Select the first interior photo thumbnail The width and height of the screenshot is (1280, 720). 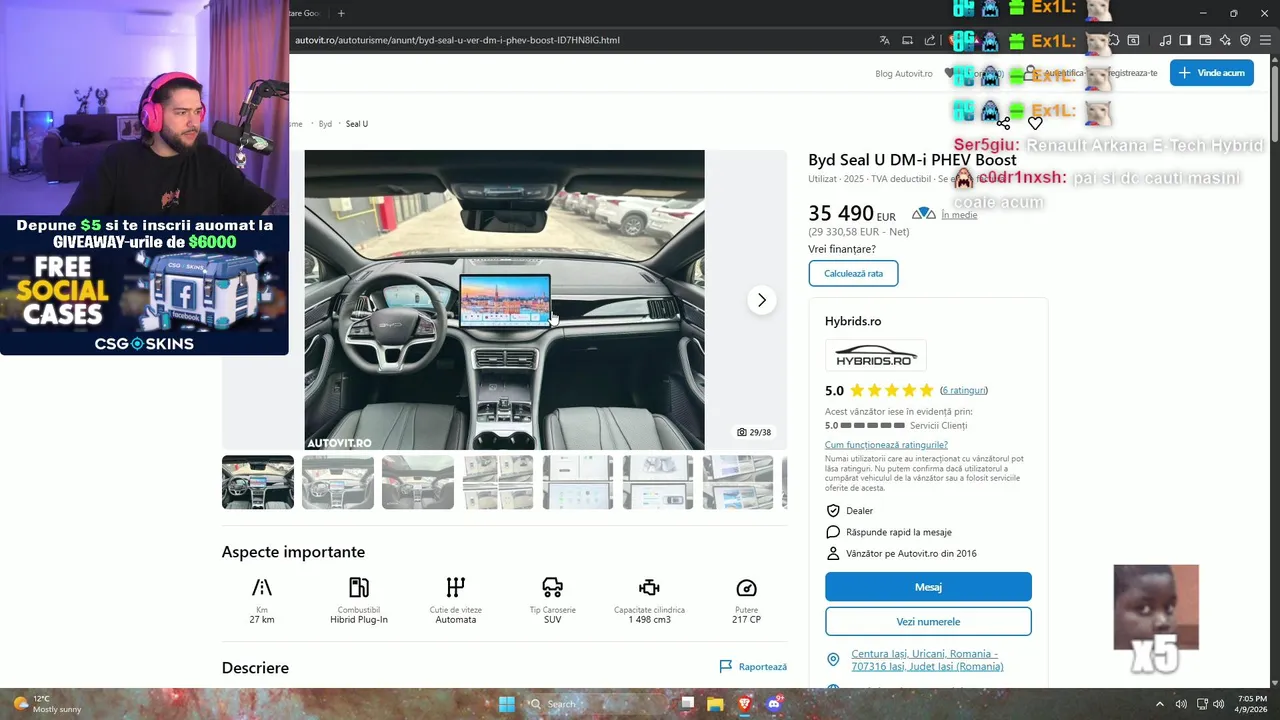click(258, 482)
